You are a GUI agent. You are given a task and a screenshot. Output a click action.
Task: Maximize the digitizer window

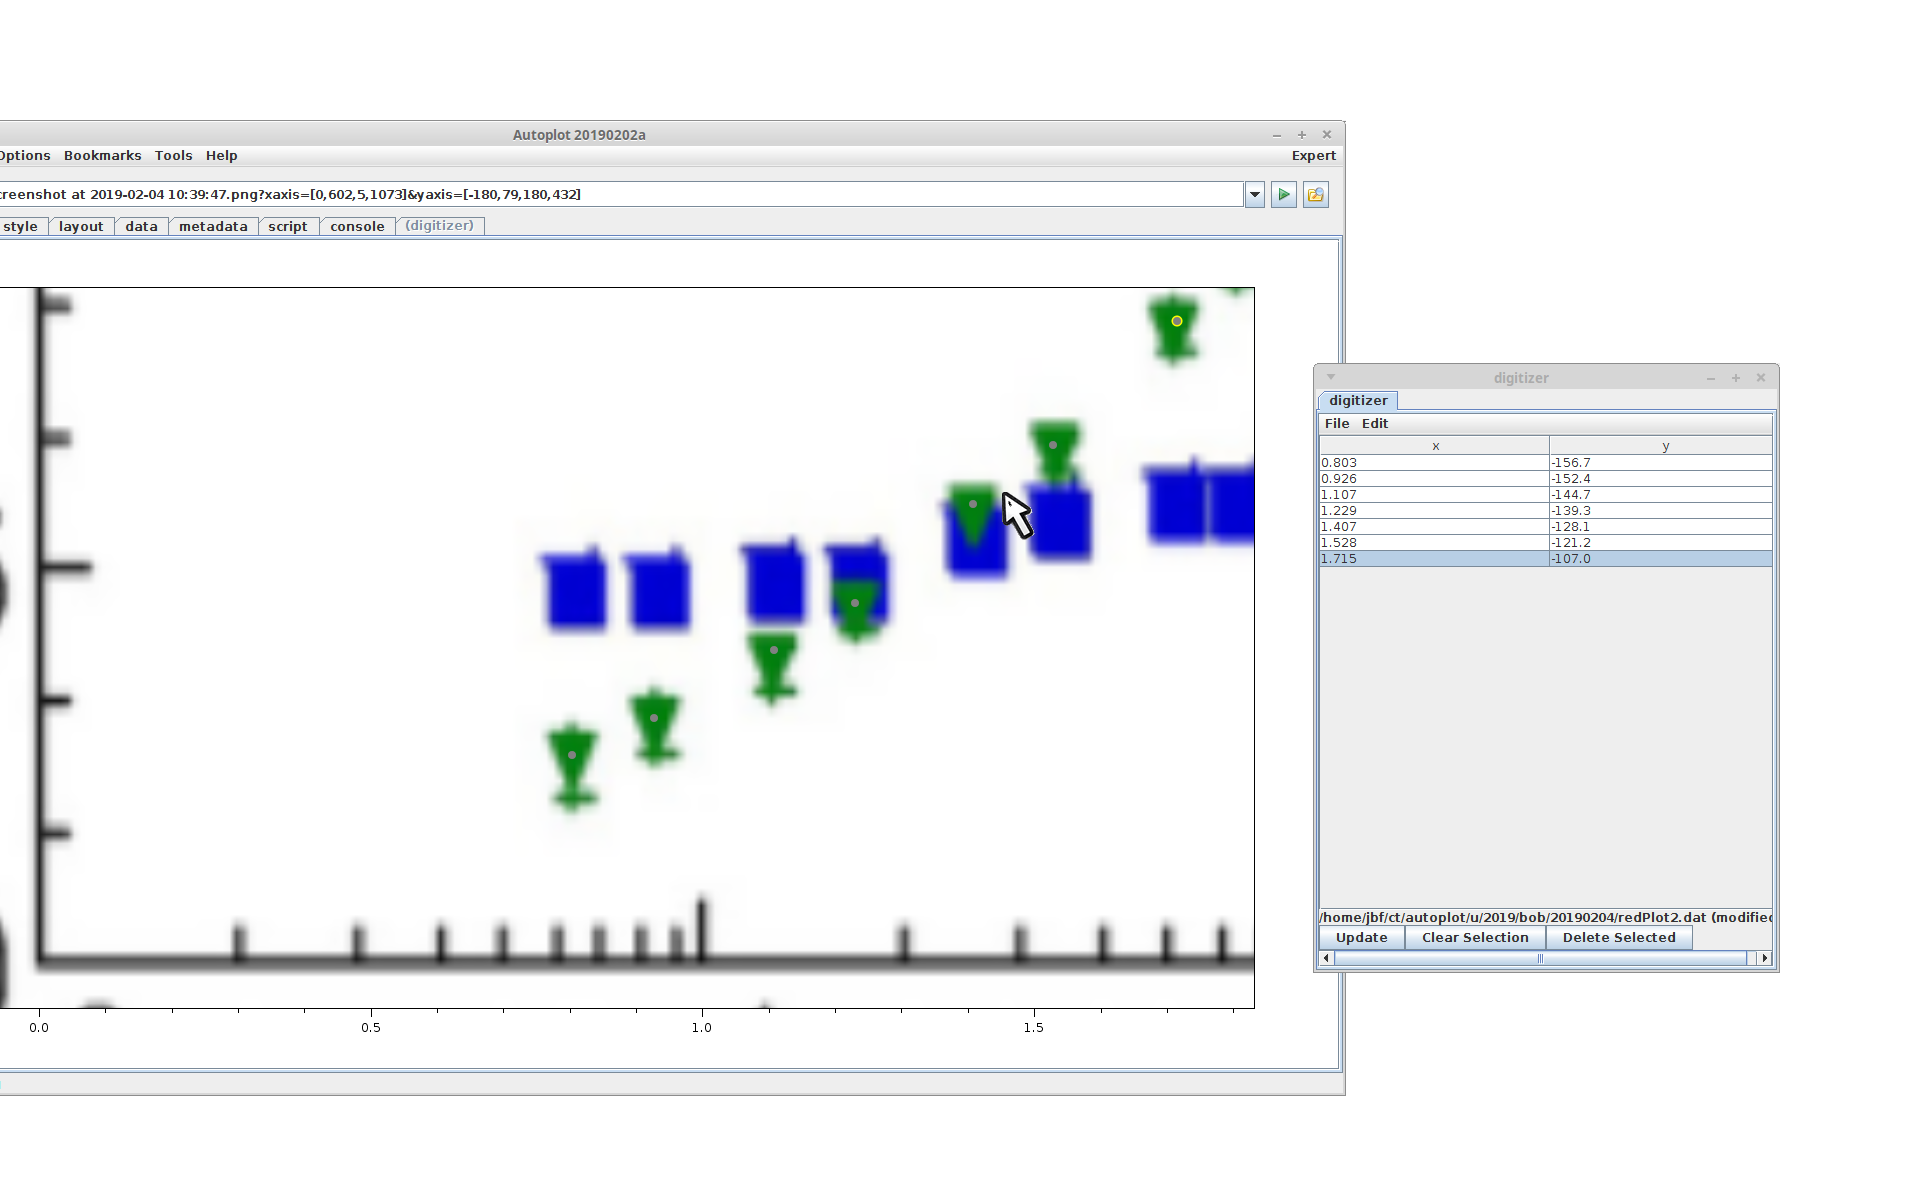[x=1736, y=378]
